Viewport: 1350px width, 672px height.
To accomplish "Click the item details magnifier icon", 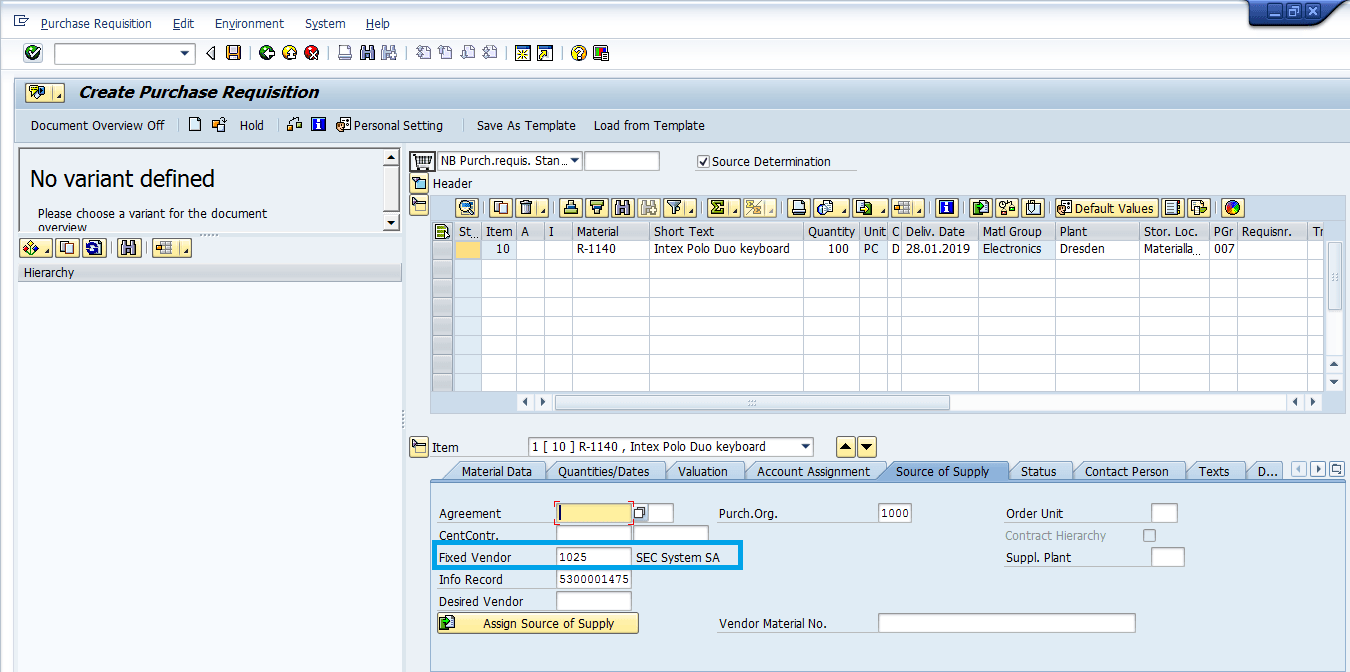I will point(467,208).
